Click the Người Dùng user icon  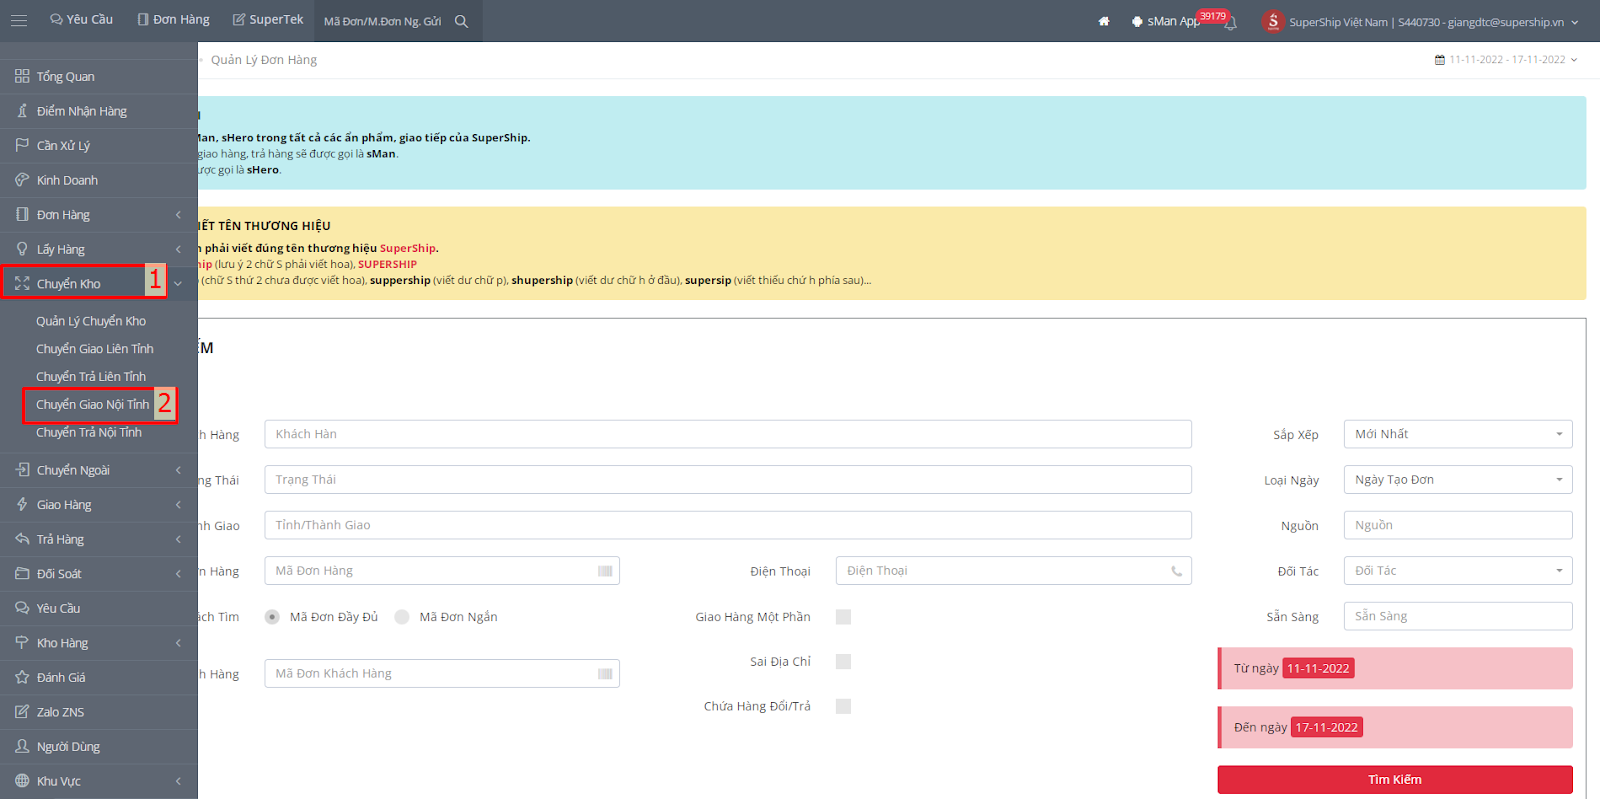[22, 746]
